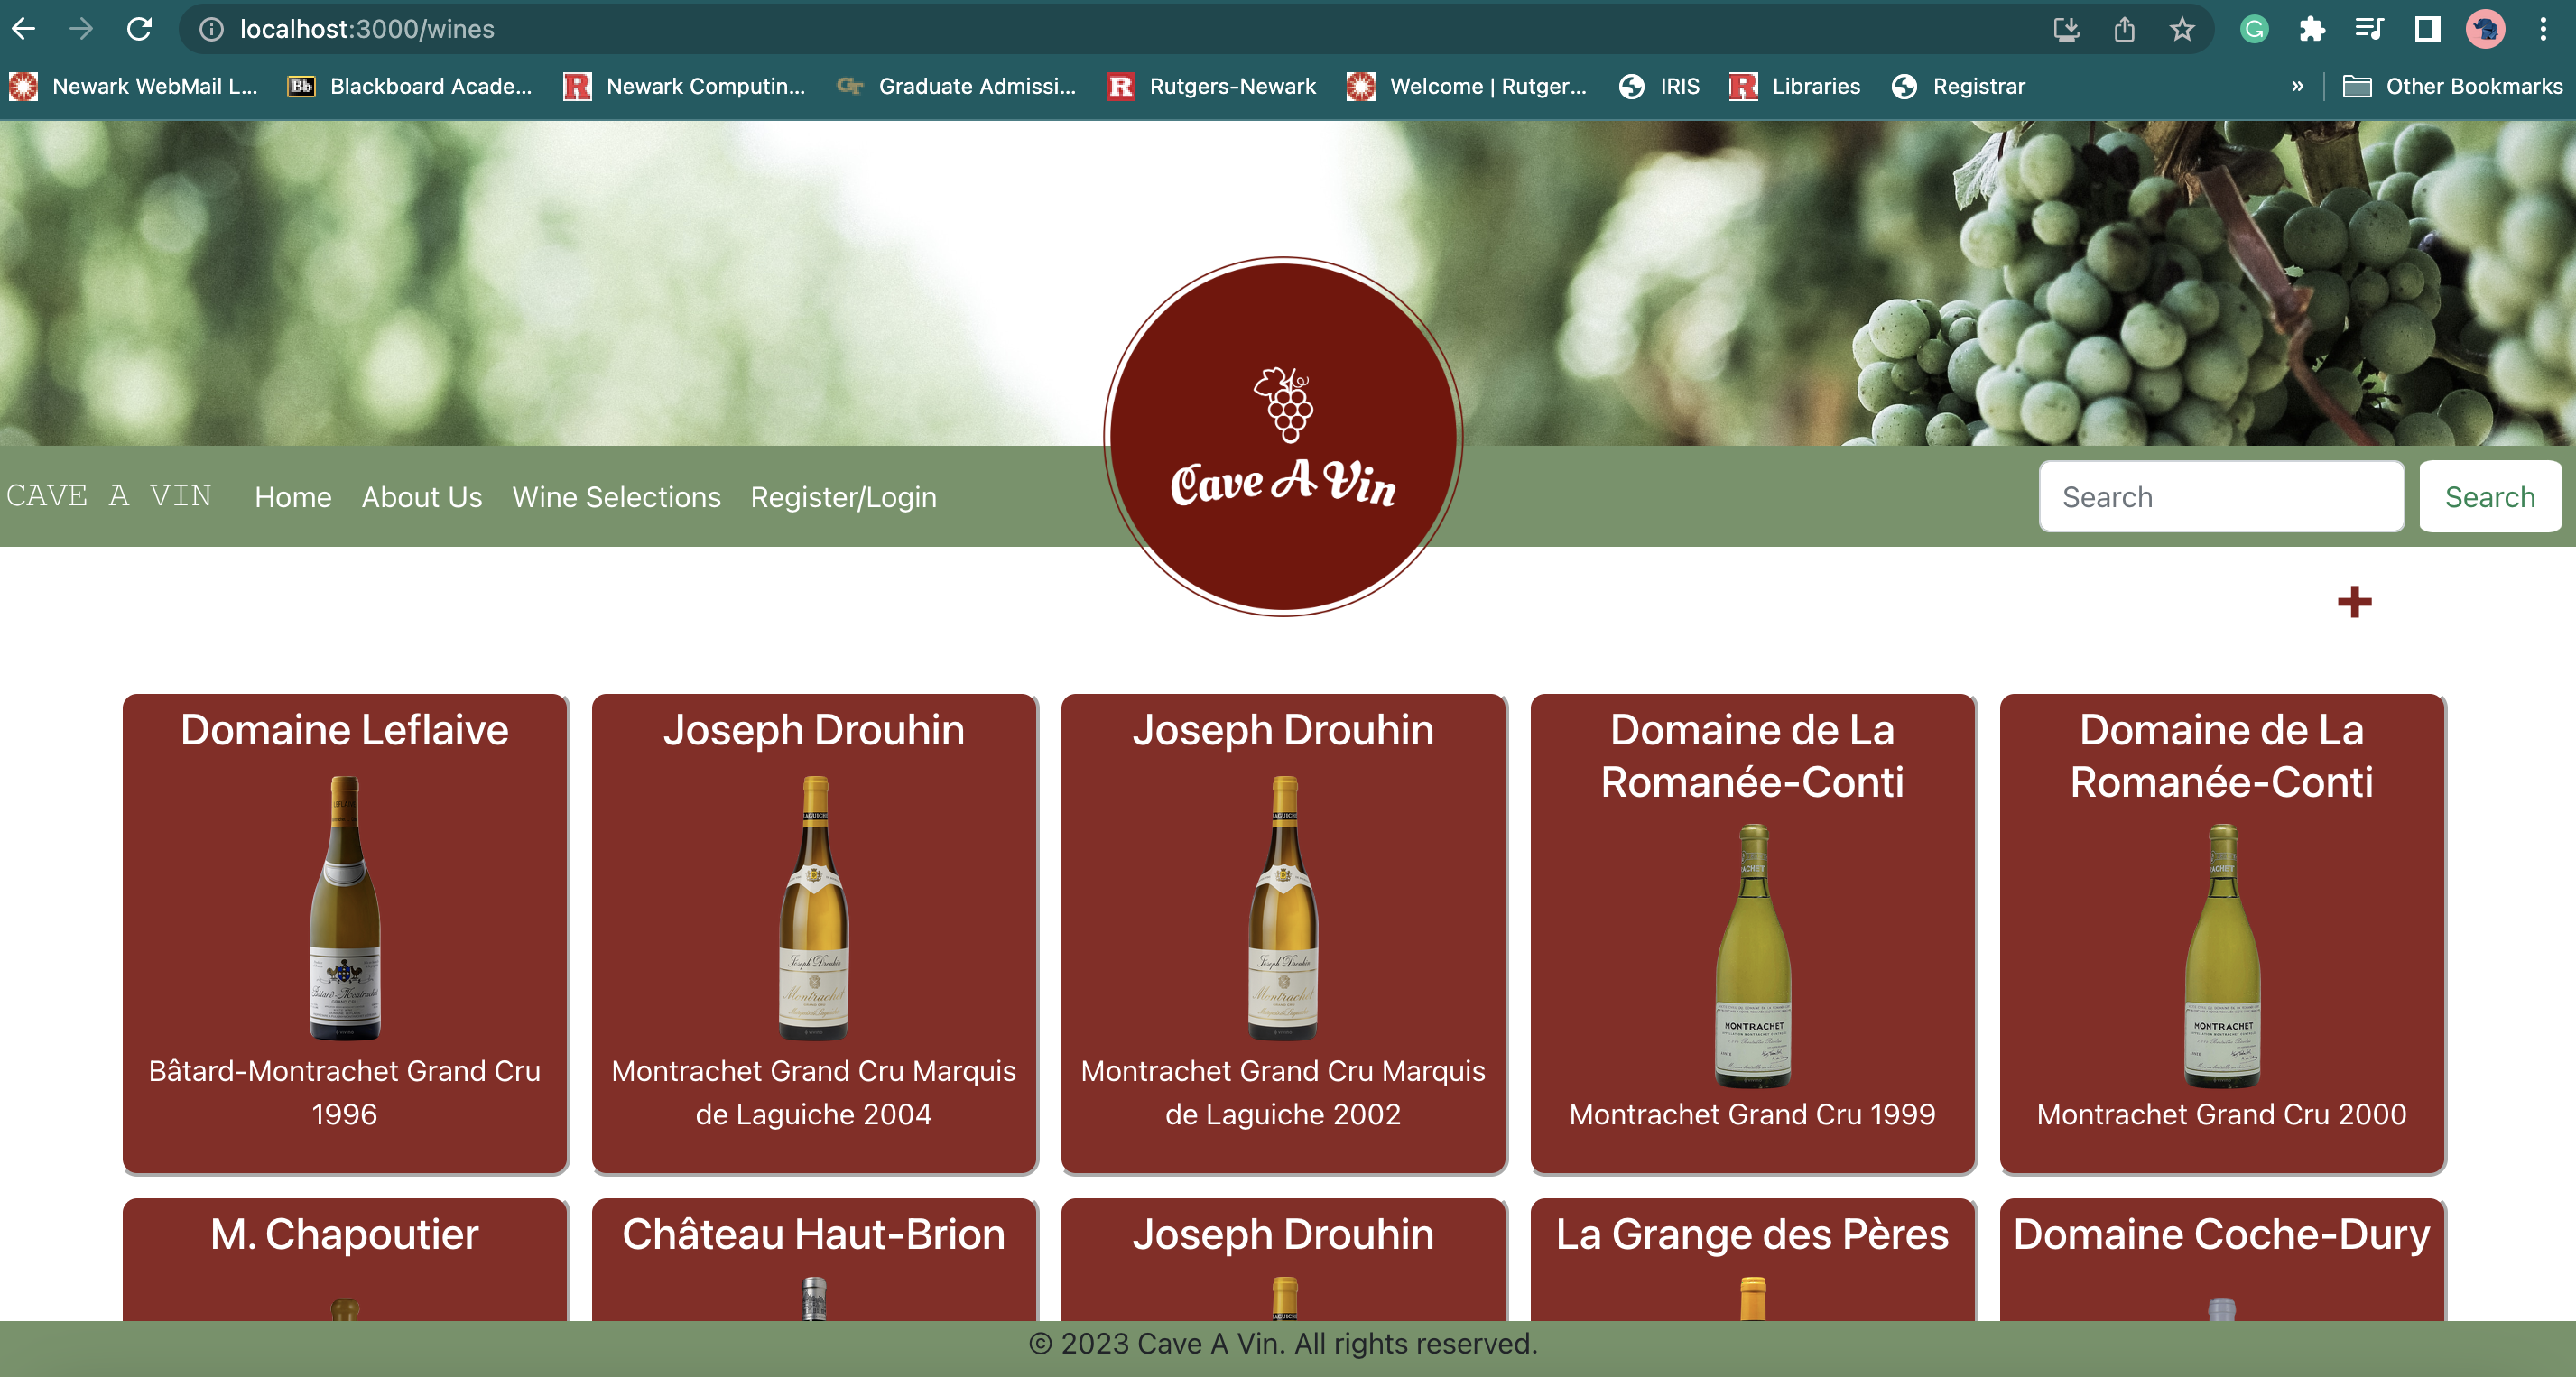Open the Grammarly extension icon
Image resolution: width=2576 pixels, height=1377 pixels.
(x=2254, y=29)
